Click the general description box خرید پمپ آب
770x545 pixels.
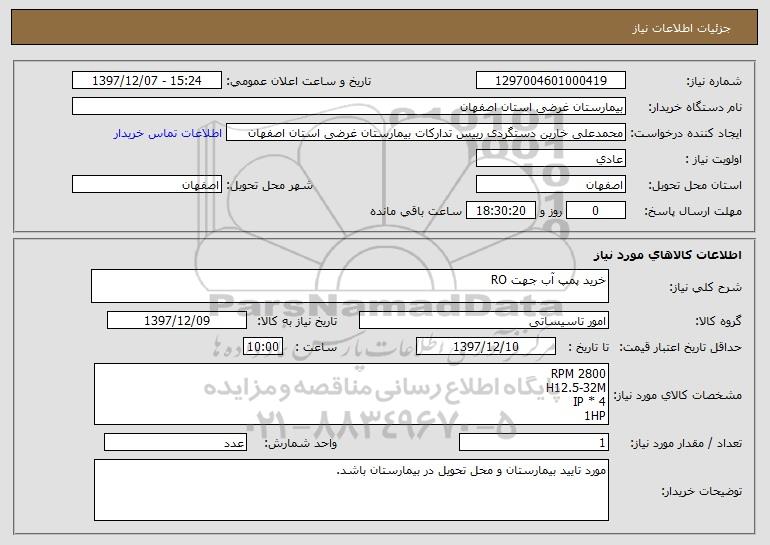pyautogui.click(x=350, y=286)
